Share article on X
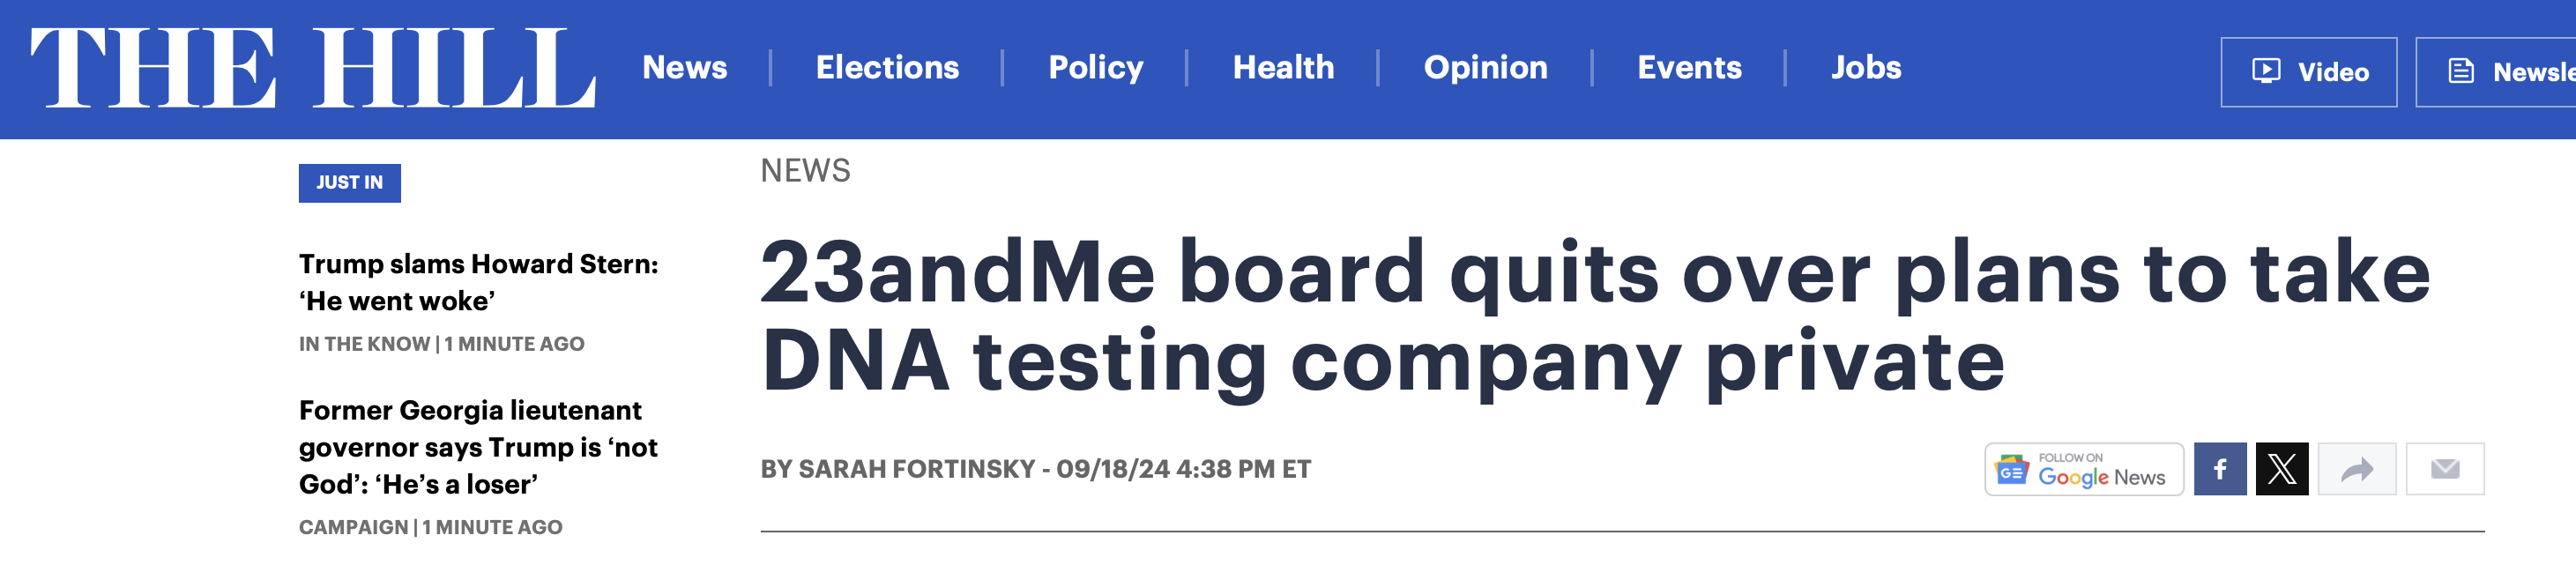Image resolution: width=2576 pixels, height=580 pixels. (x=2281, y=469)
